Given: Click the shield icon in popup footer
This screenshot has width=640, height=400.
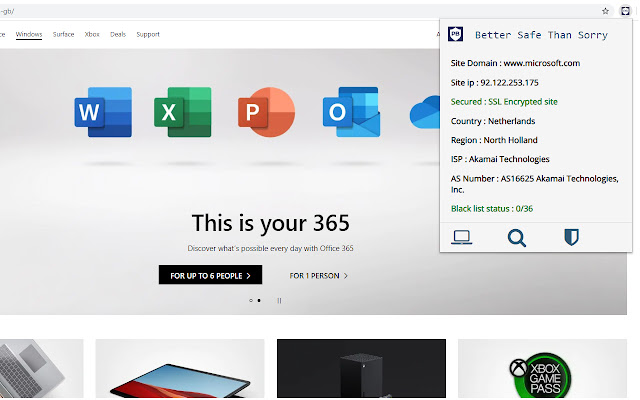Looking at the screenshot, I should (571, 237).
